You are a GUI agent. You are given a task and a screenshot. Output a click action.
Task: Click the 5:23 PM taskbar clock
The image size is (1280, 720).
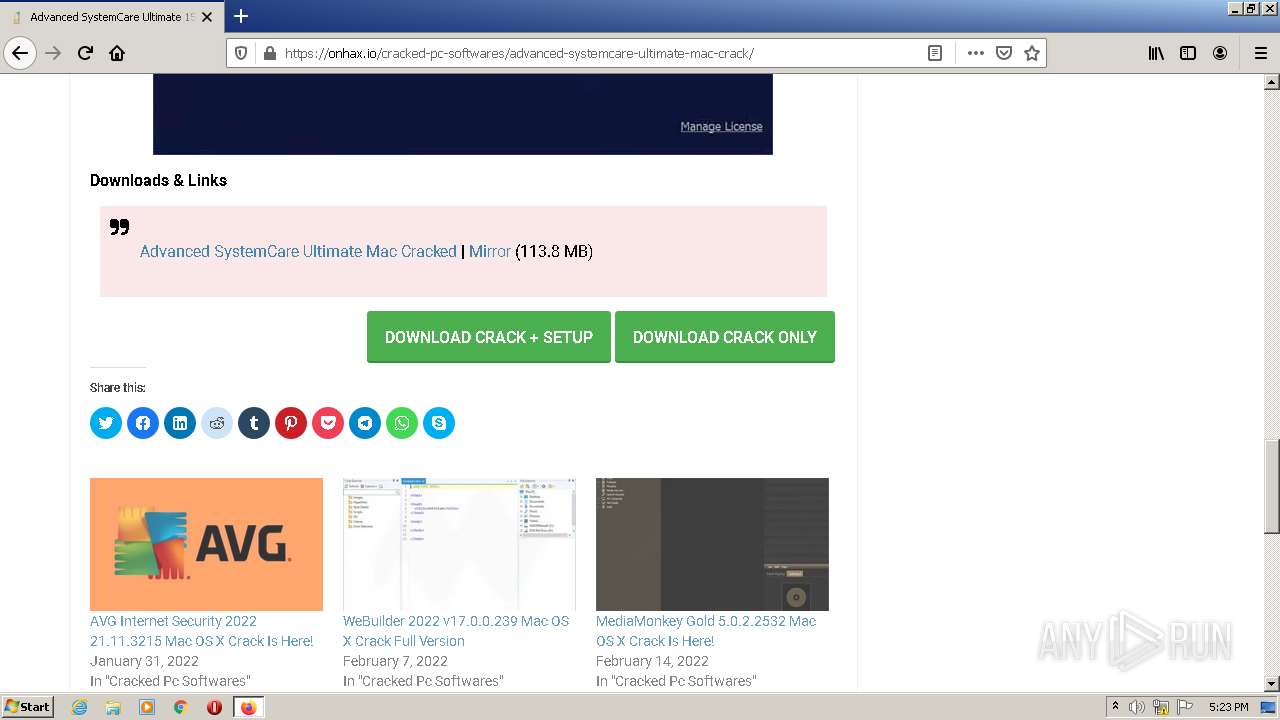tap(1228, 707)
